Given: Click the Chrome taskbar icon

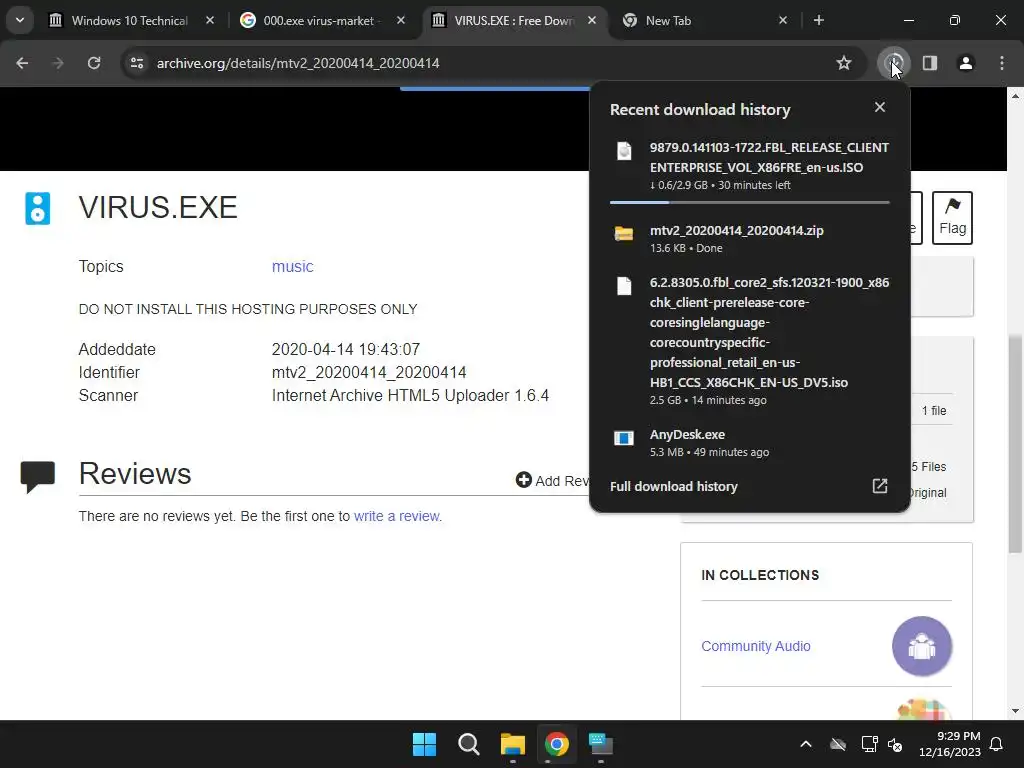Looking at the screenshot, I should 556,744.
